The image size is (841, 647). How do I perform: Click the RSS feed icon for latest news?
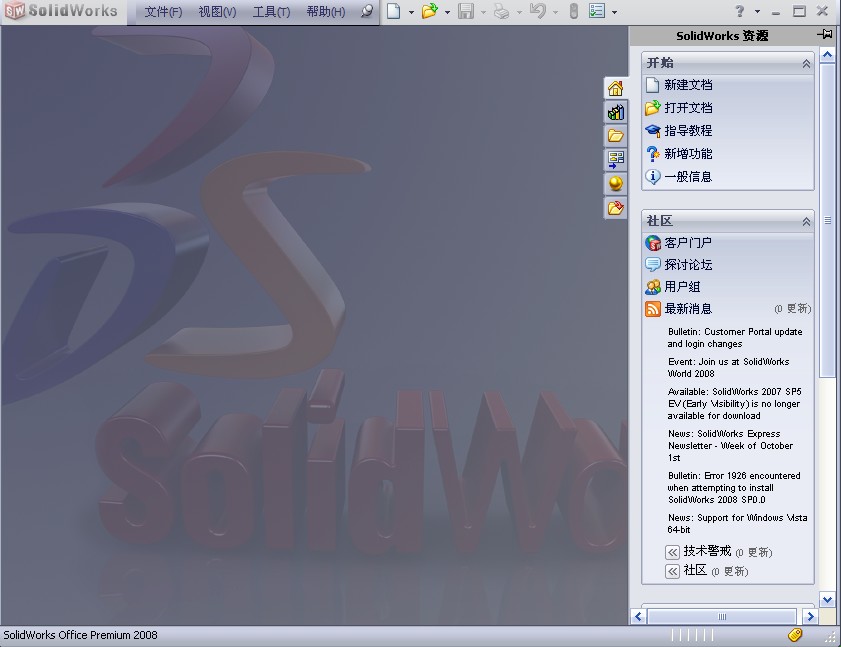(x=653, y=309)
